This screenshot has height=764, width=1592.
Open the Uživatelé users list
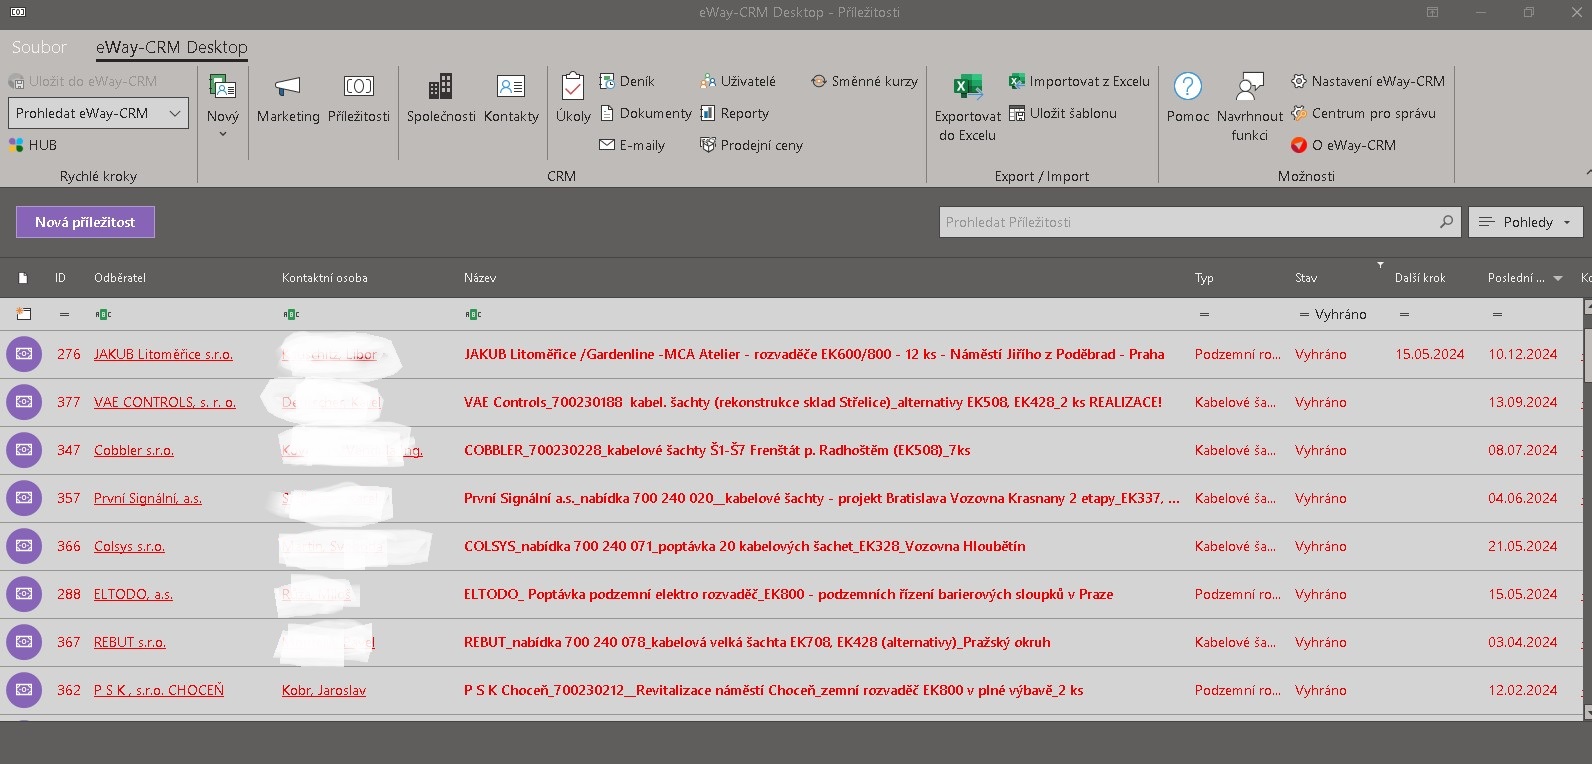click(x=738, y=81)
